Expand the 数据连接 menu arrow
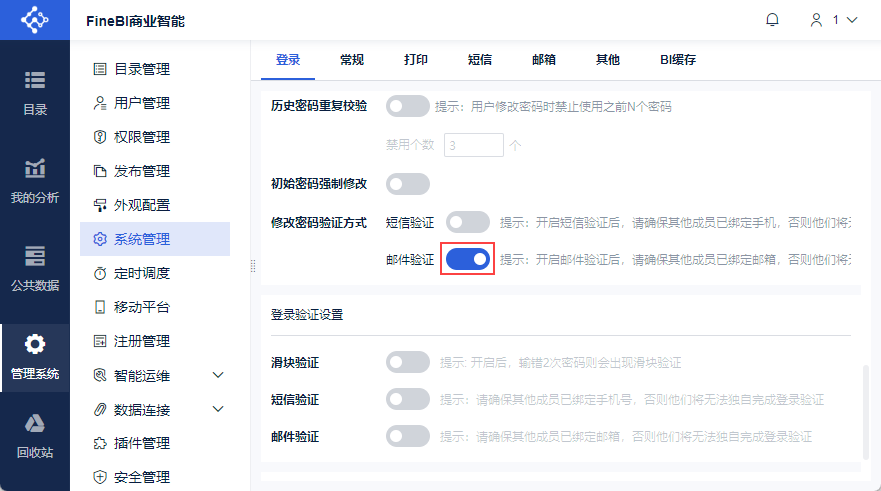 pos(219,409)
